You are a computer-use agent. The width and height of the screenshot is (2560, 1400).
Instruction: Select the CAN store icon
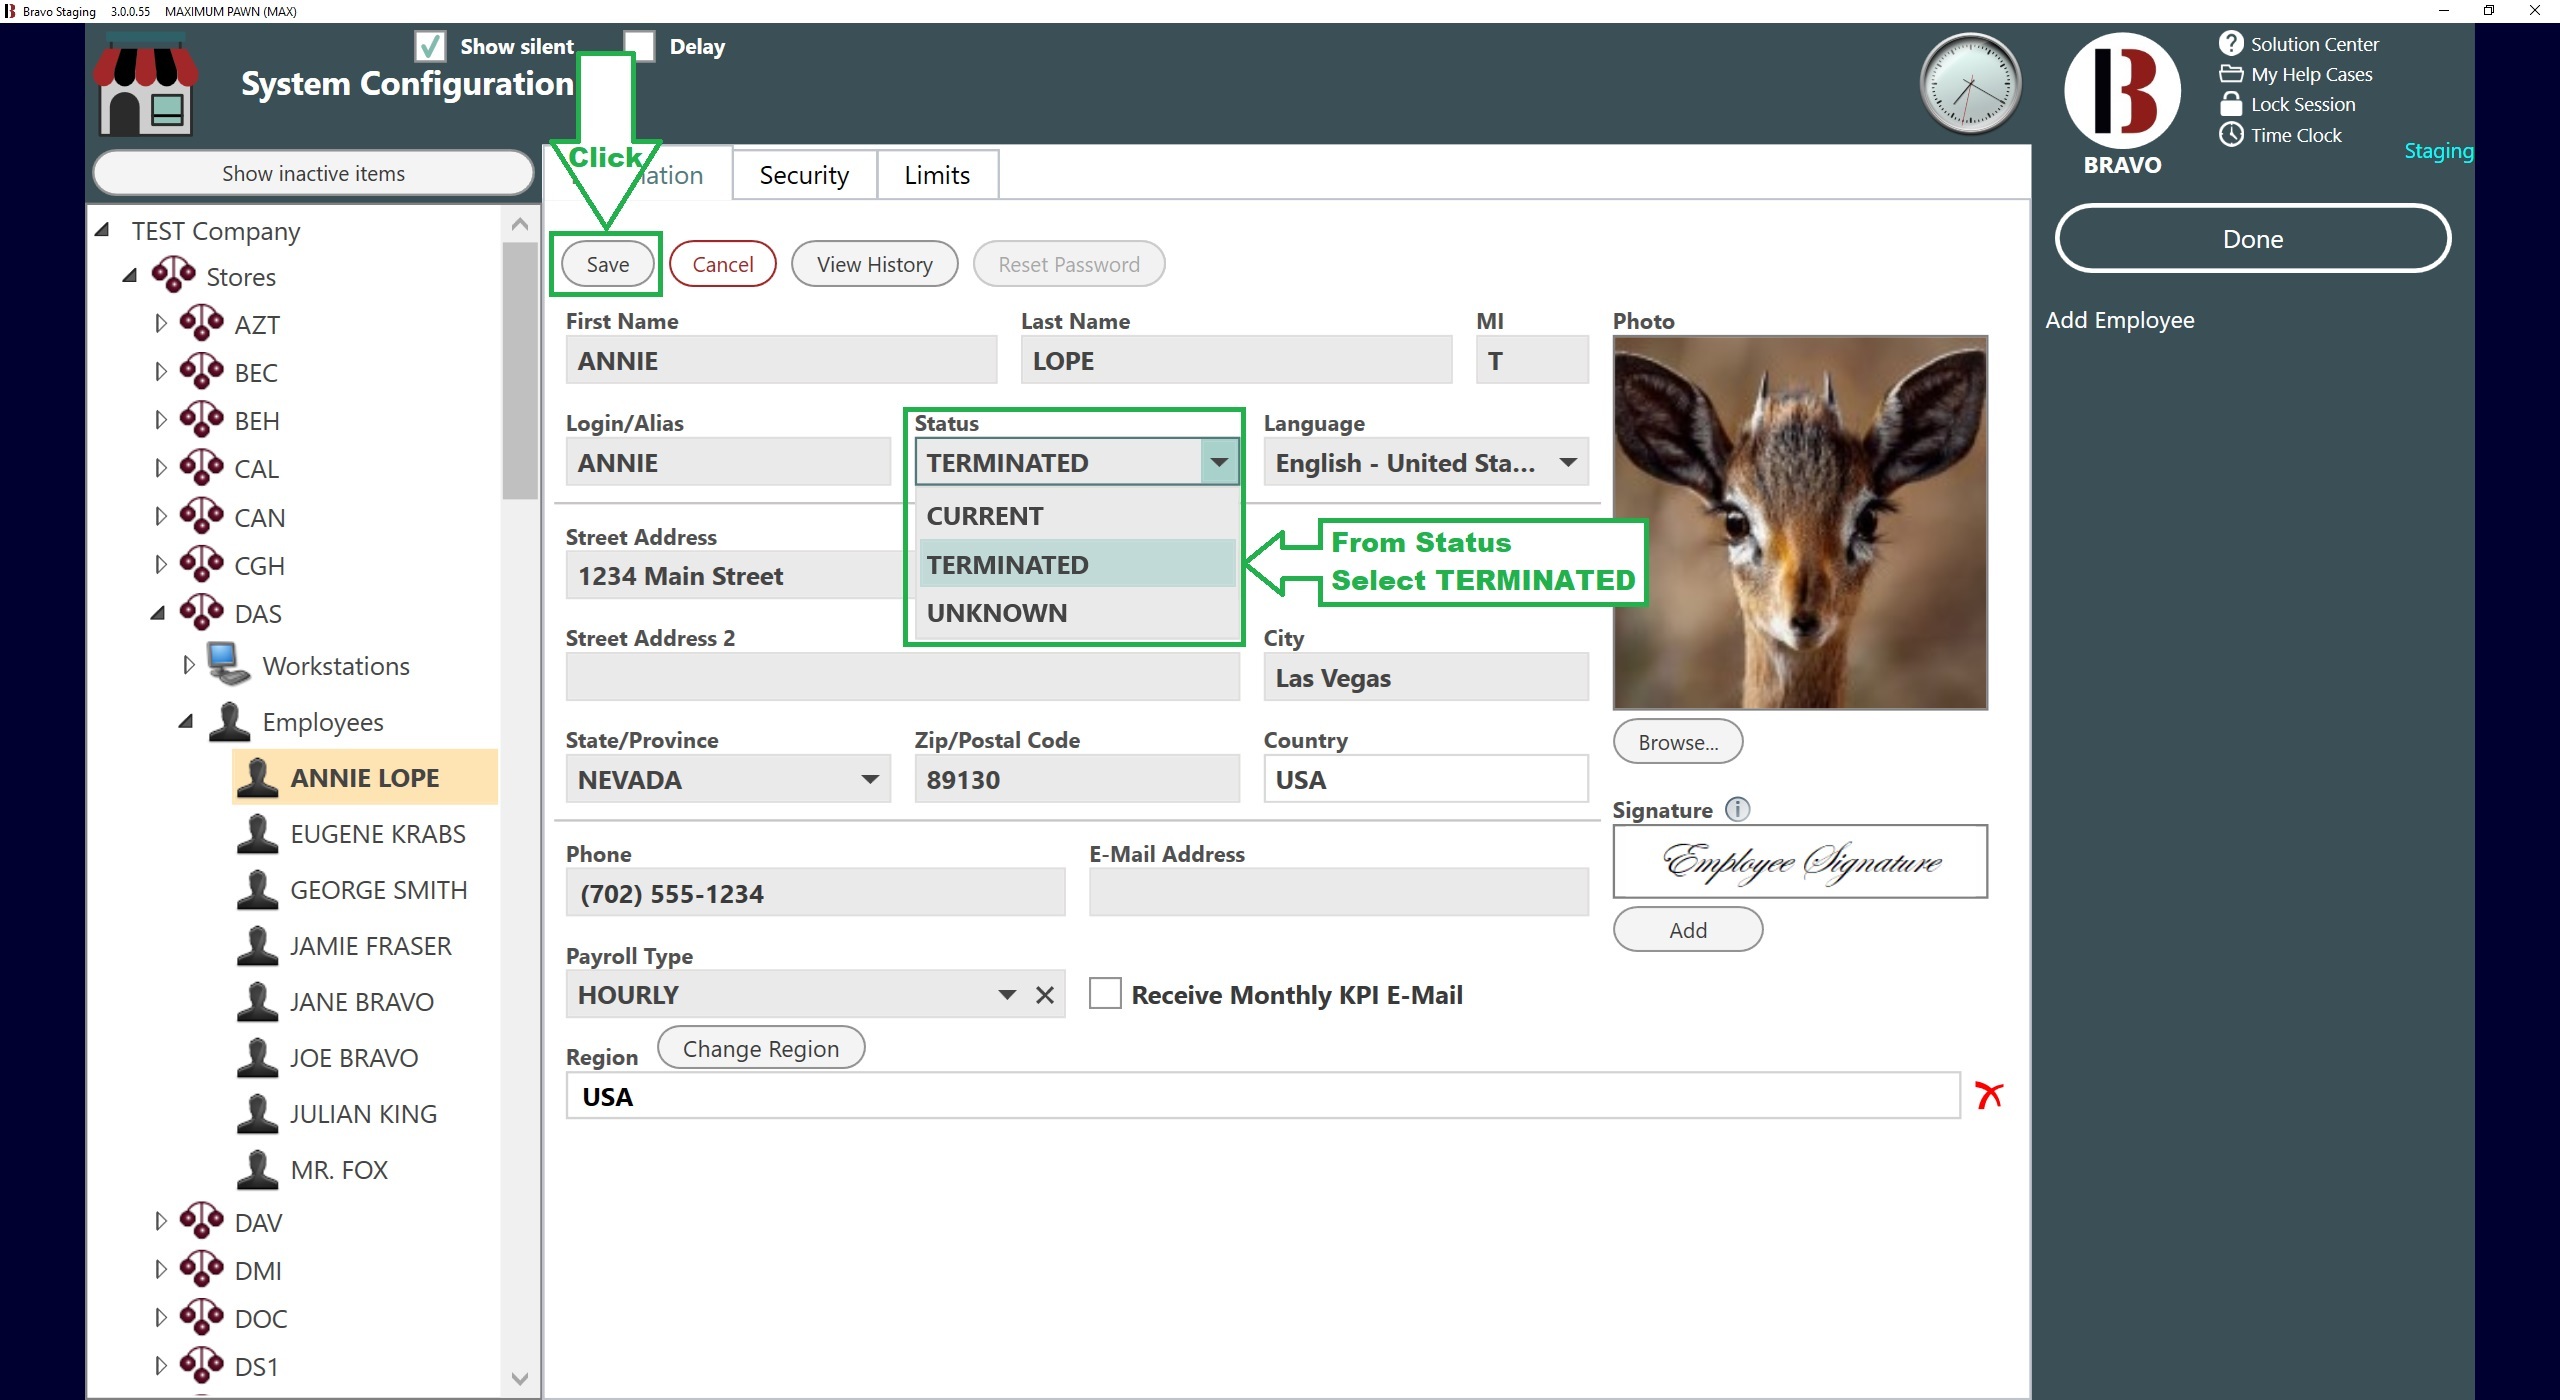tap(202, 516)
